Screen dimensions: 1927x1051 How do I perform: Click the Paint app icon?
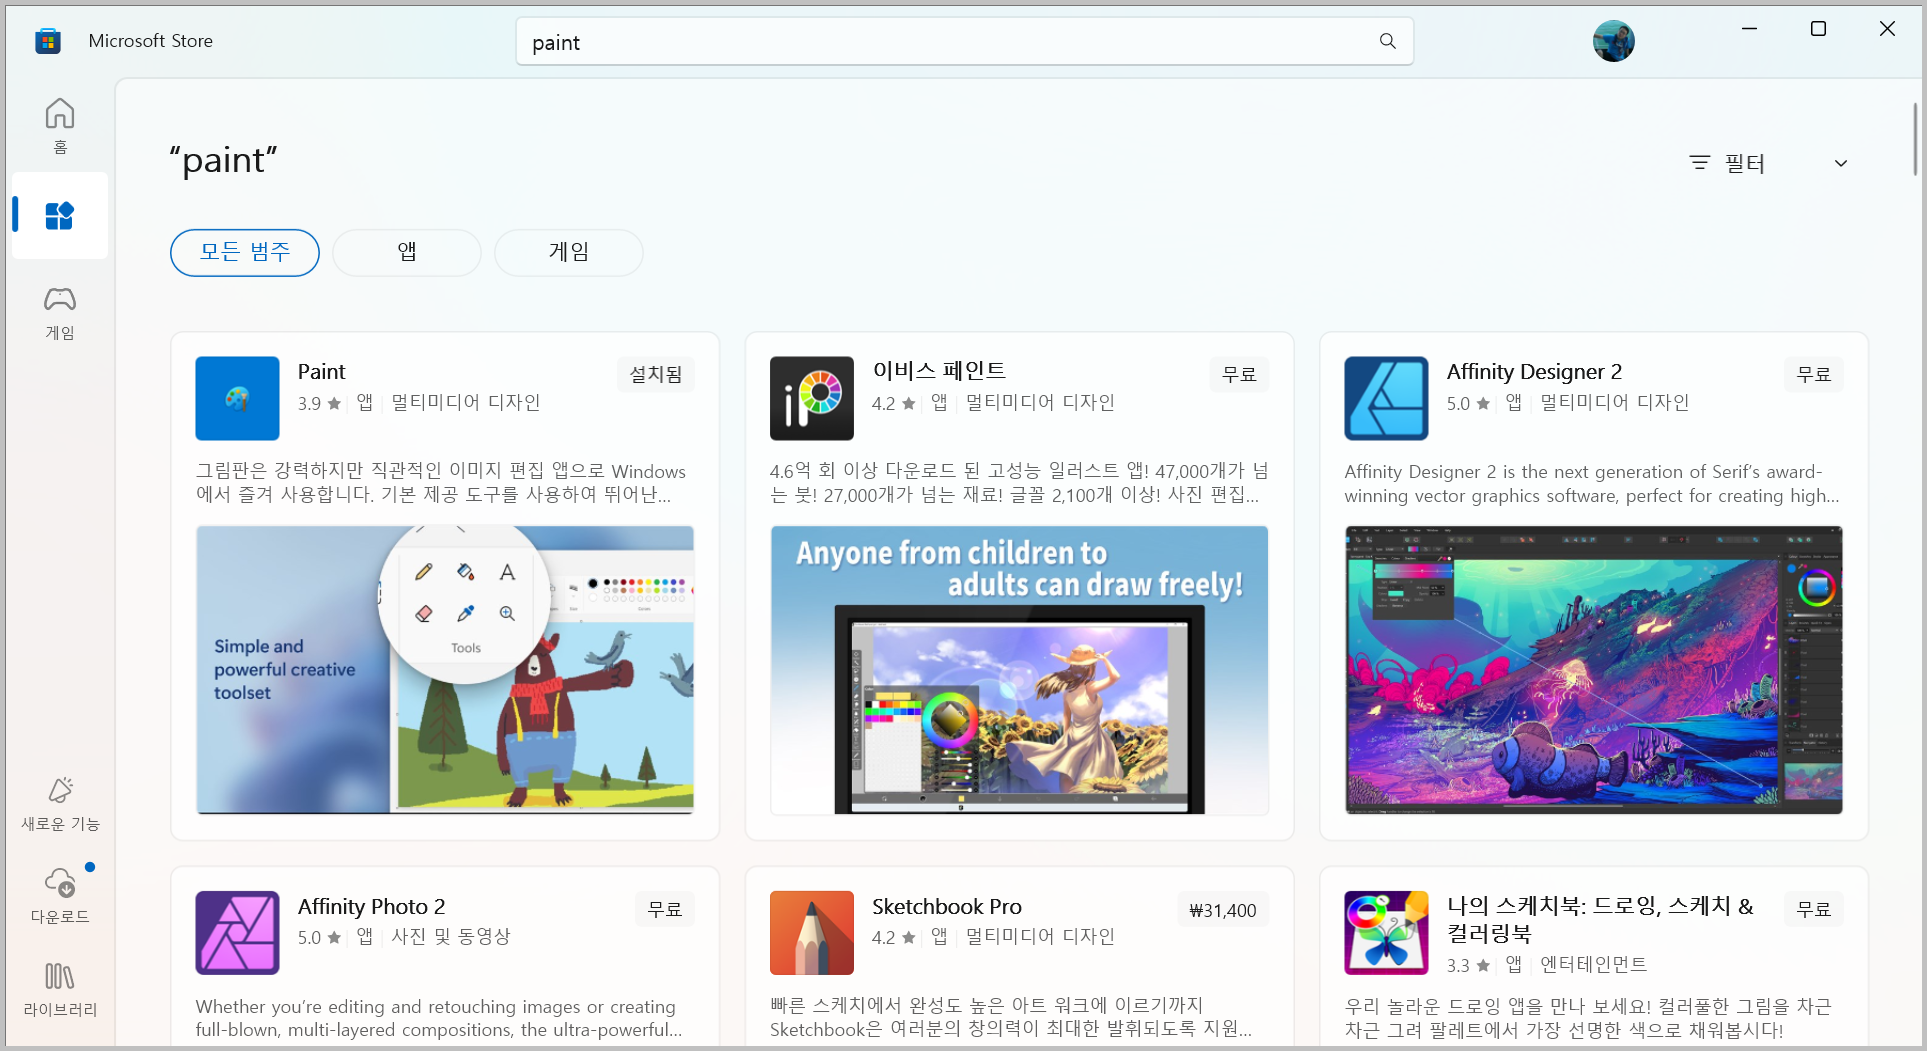pyautogui.click(x=237, y=398)
